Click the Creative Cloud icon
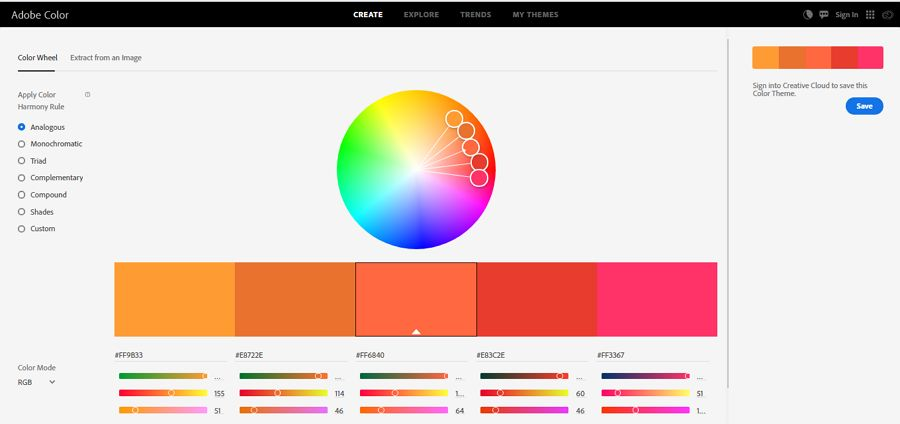The width and height of the screenshot is (900, 424). (887, 15)
